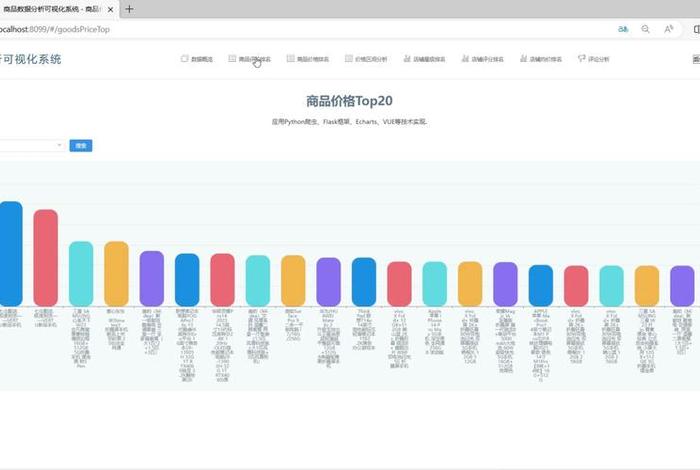The width and height of the screenshot is (700, 470).
Task: Click the subtitle mentioning Python, Flask, Echarts
Action: [349, 121]
